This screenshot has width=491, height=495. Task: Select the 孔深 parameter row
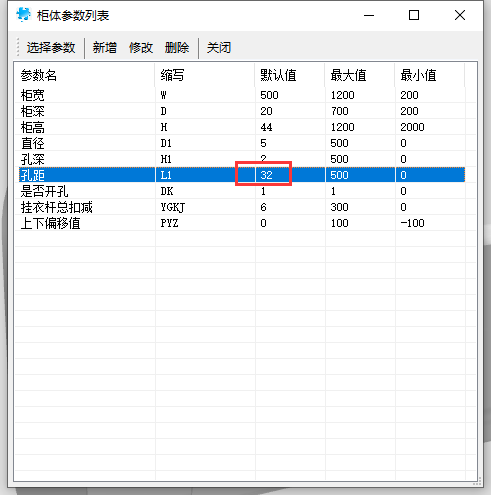pos(242,159)
